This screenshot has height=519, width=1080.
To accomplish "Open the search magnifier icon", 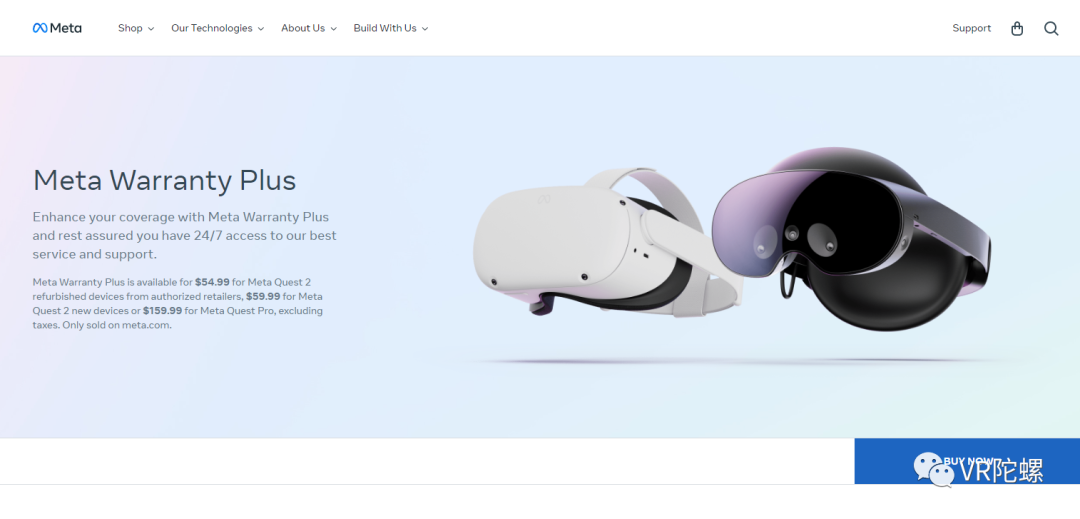I will pos(1051,28).
